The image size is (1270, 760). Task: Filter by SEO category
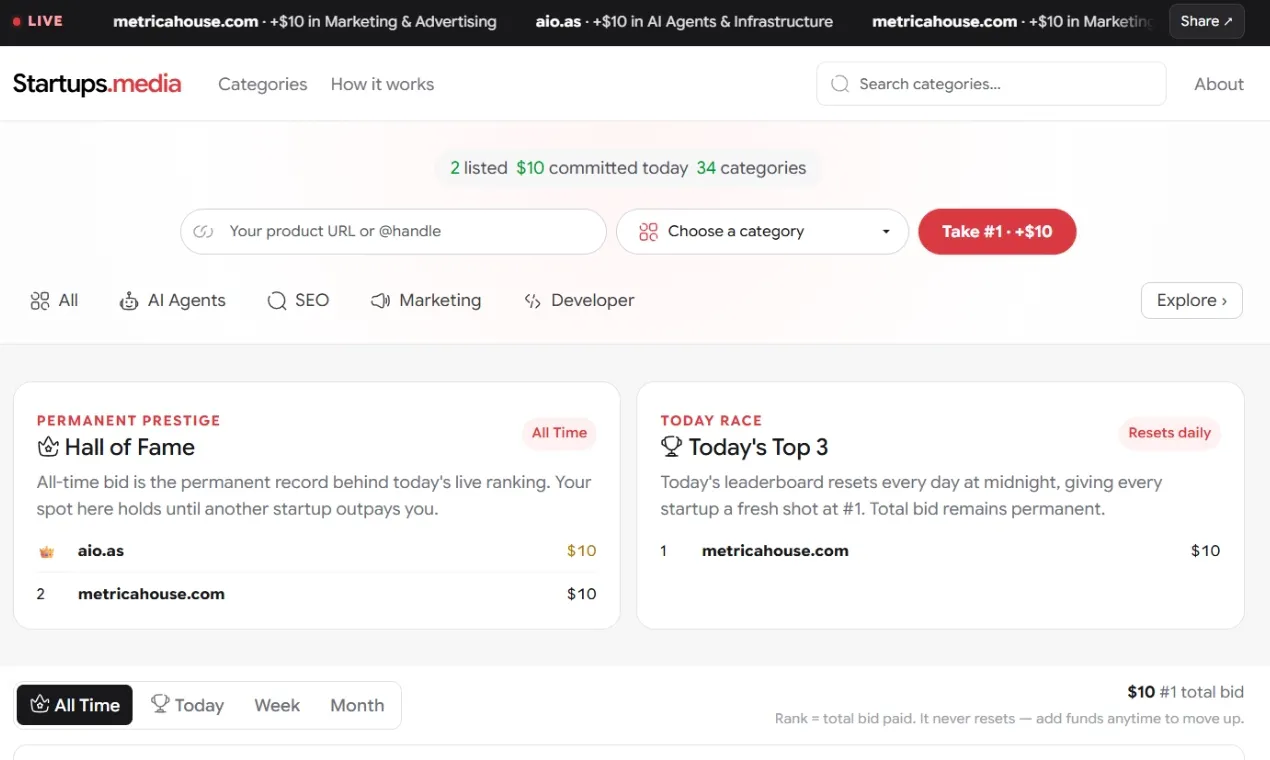[298, 300]
